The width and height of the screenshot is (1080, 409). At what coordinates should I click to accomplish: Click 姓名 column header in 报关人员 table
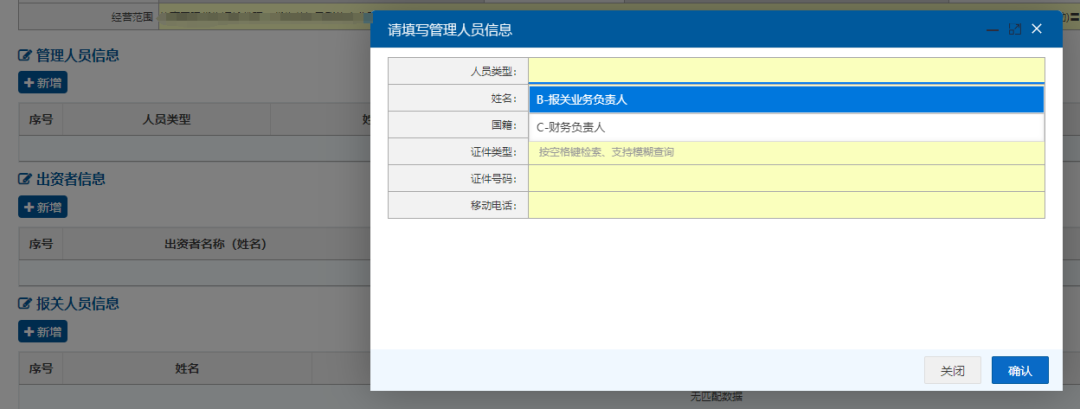pos(187,368)
